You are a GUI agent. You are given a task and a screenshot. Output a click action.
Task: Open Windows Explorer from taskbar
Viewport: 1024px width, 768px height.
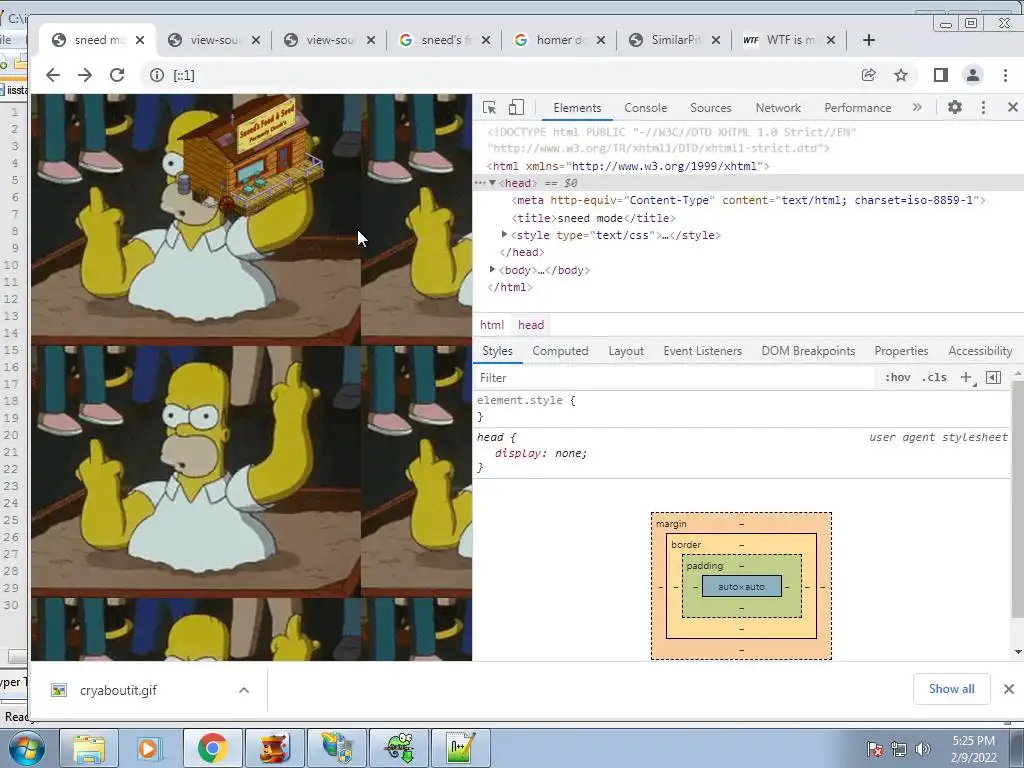[x=89, y=748]
